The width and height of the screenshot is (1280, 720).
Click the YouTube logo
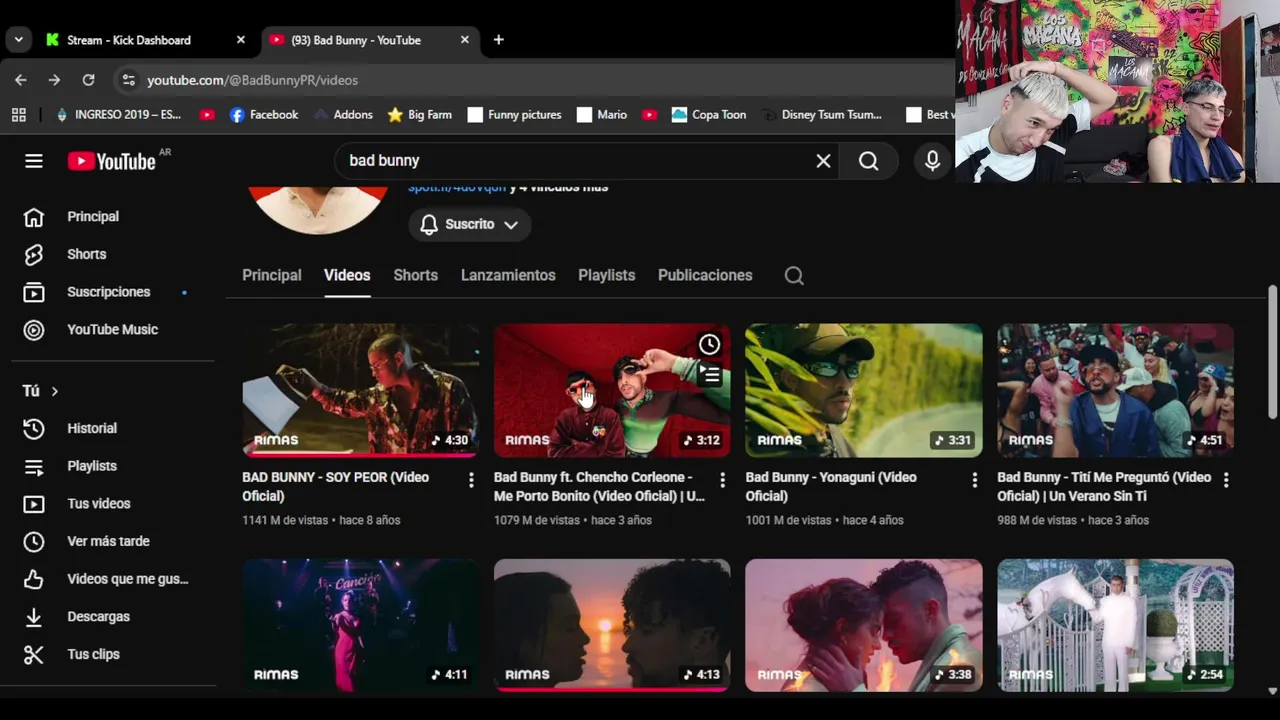112,161
